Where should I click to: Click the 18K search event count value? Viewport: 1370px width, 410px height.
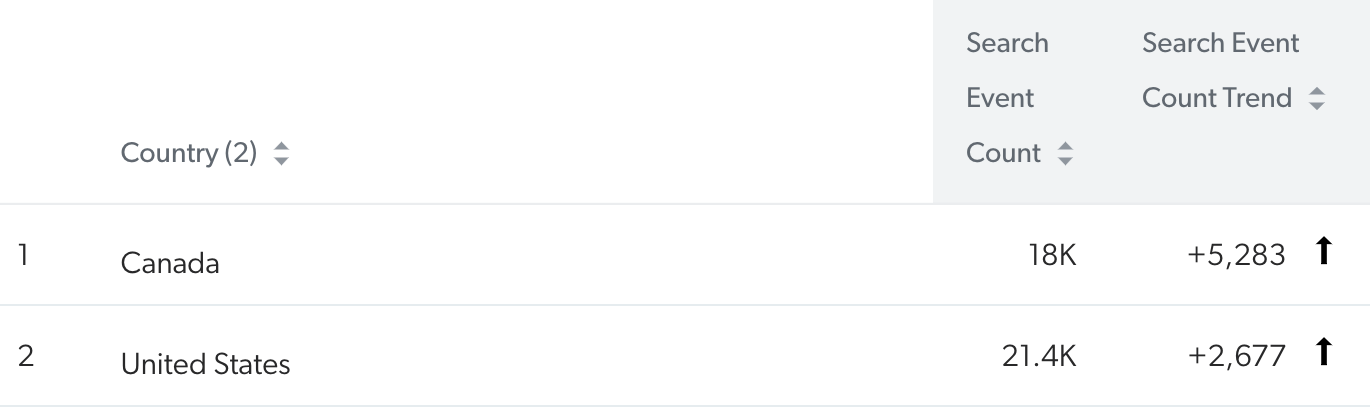coord(1053,255)
